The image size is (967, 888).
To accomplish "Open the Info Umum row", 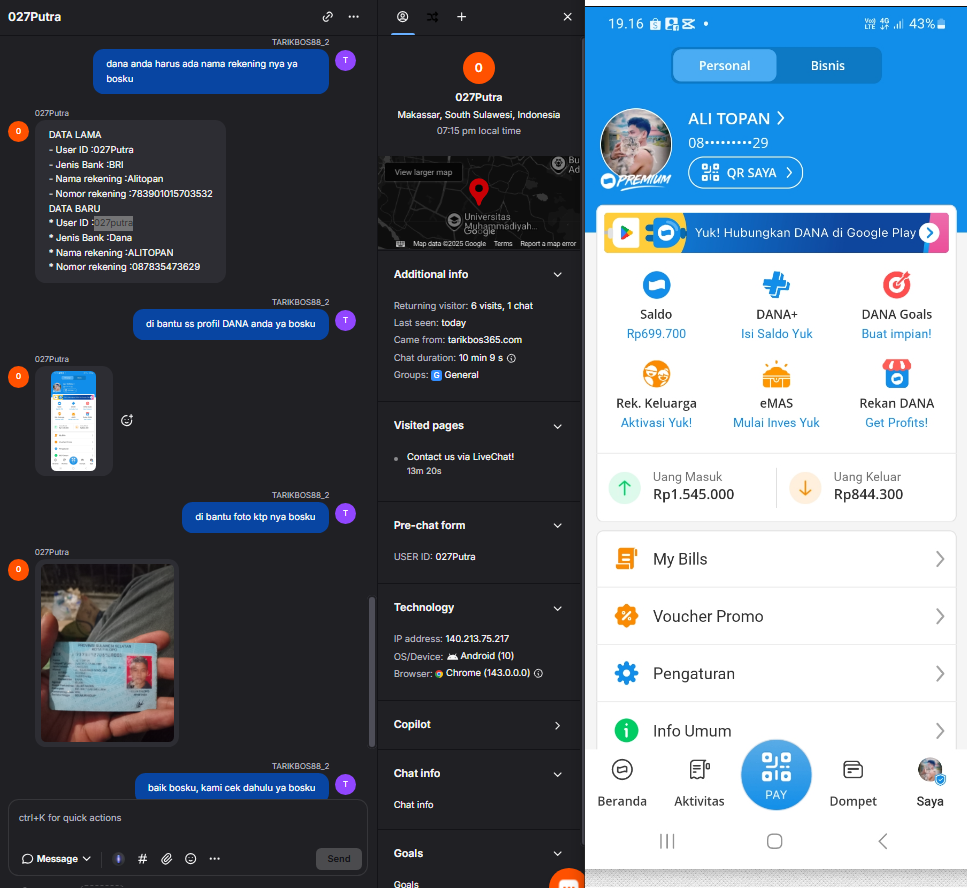I will coord(776,730).
